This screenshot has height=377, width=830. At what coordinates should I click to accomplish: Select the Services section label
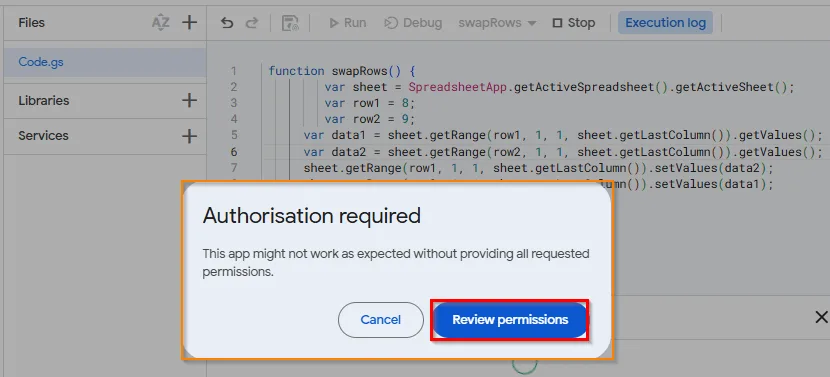click(43, 136)
